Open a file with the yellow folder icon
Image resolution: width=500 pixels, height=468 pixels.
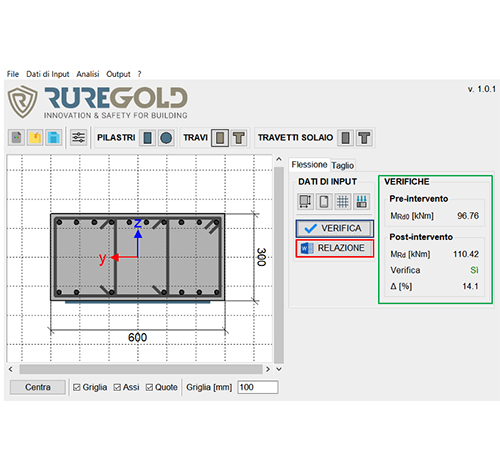coord(35,137)
